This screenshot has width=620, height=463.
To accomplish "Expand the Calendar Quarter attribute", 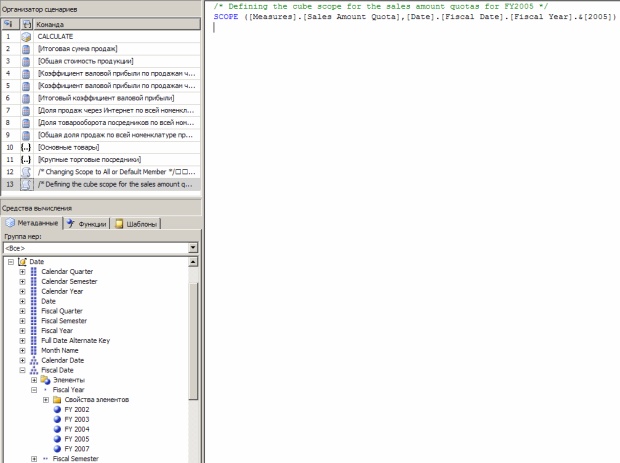I will [22, 271].
